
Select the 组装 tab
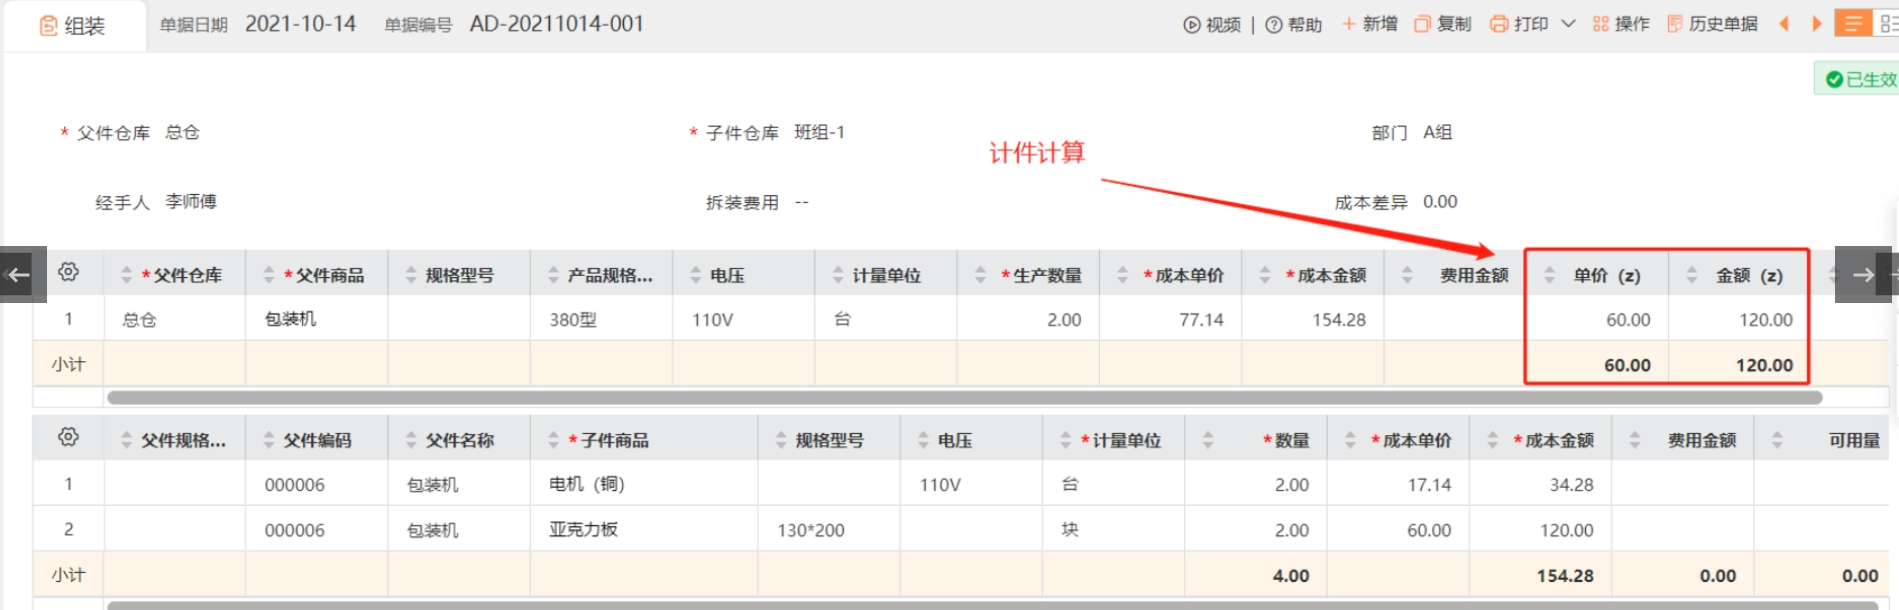tap(73, 26)
